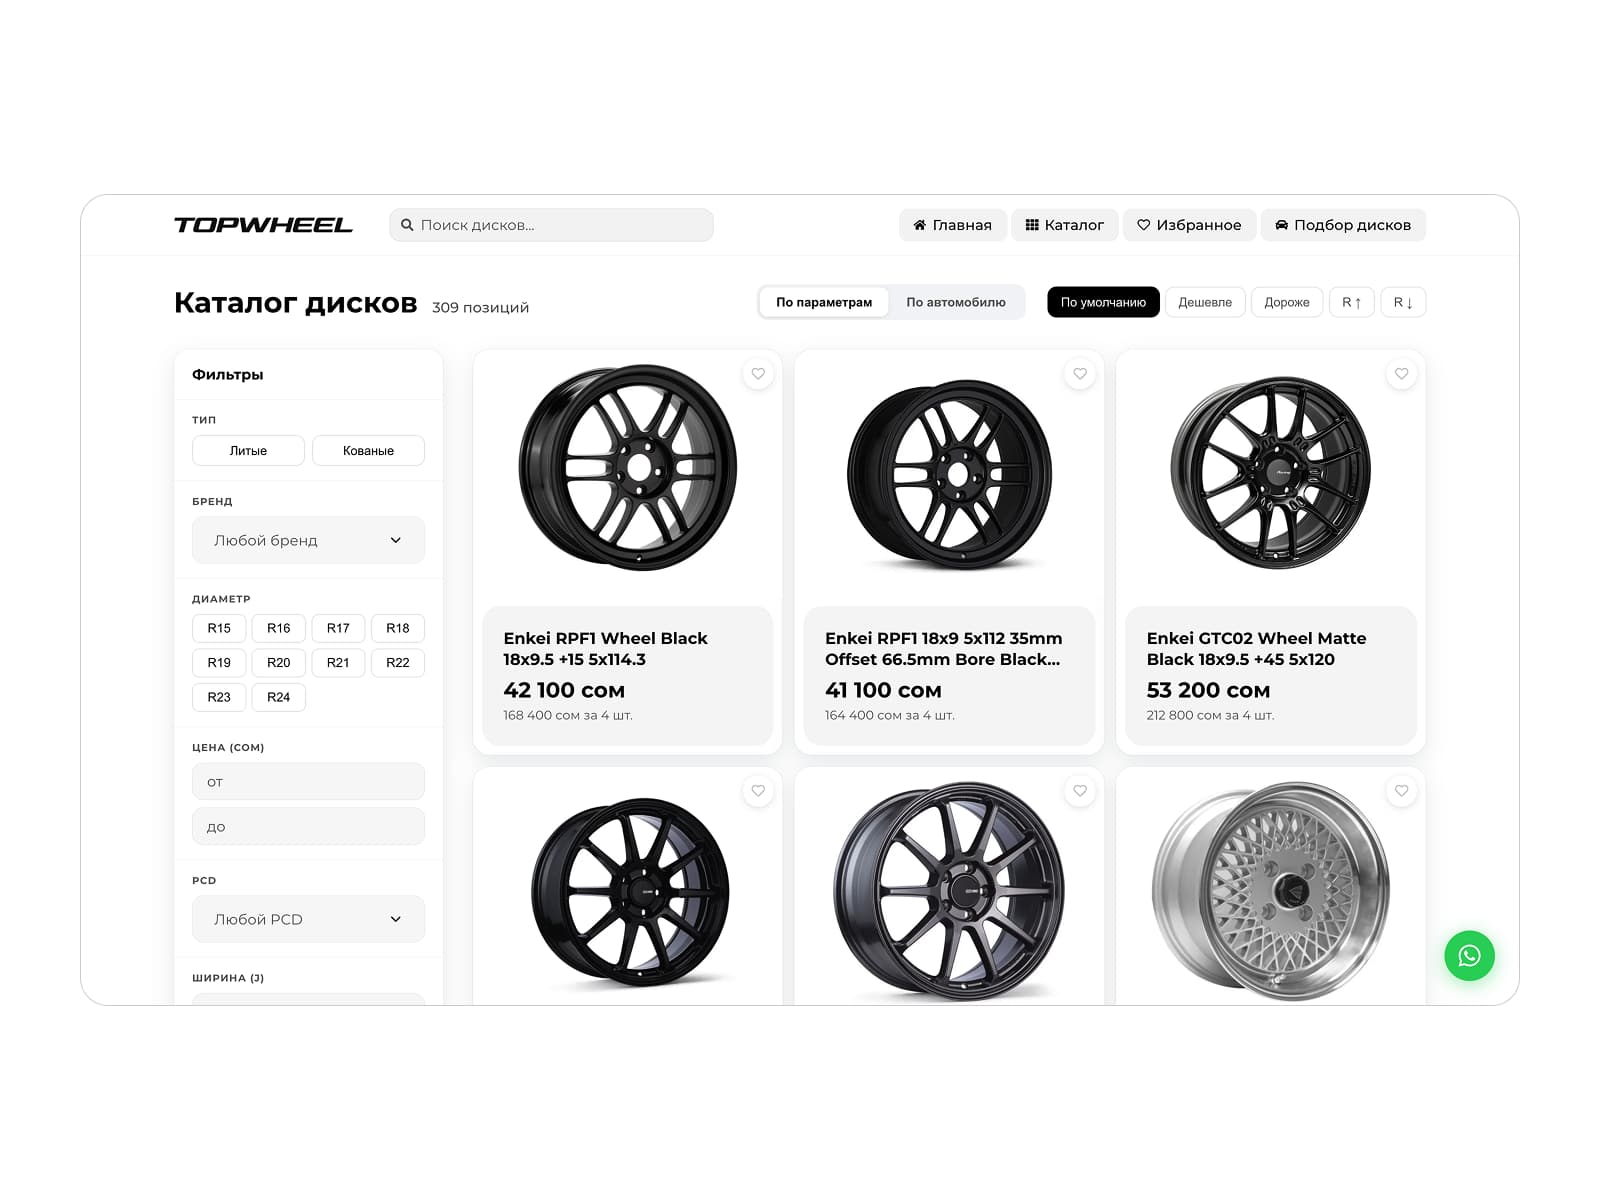Image resolution: width=1600 pixels, height=1200 pixels.
Task: Click '309 позиций' count text
Action: click(480, 308)
